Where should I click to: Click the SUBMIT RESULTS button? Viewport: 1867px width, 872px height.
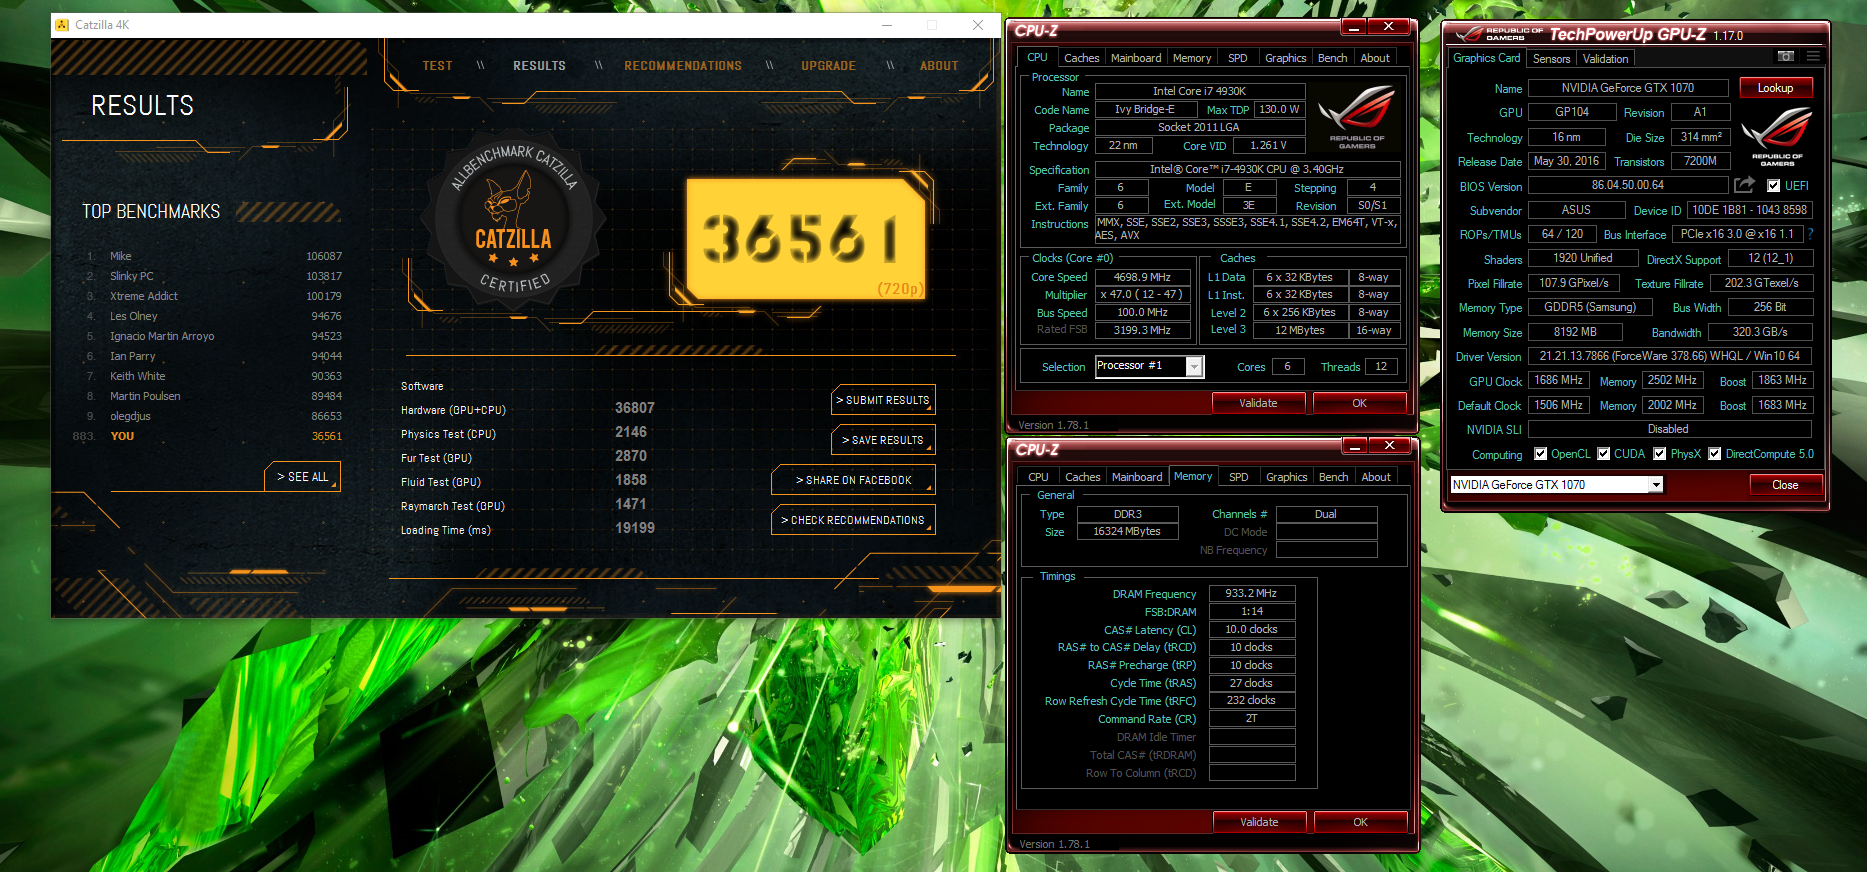[x=883, y=400]
